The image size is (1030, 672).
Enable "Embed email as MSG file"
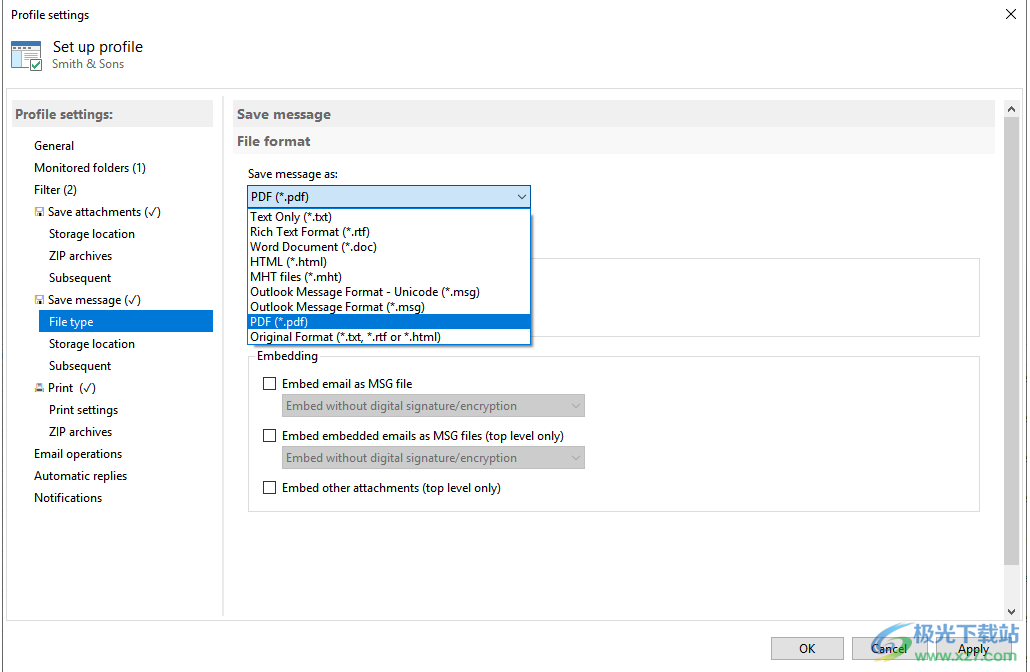tap(269, 383)
